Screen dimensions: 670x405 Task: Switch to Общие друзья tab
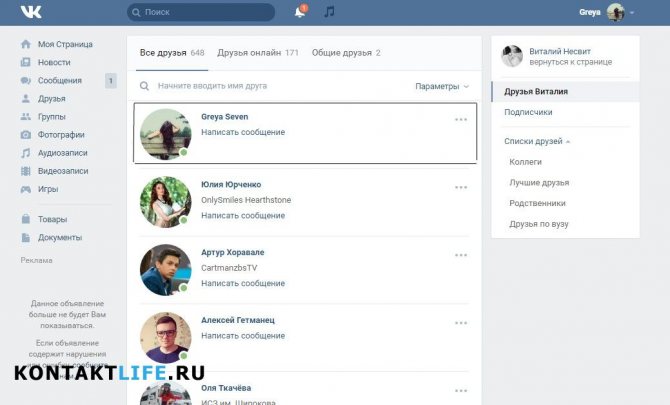[x=346, y=53]
